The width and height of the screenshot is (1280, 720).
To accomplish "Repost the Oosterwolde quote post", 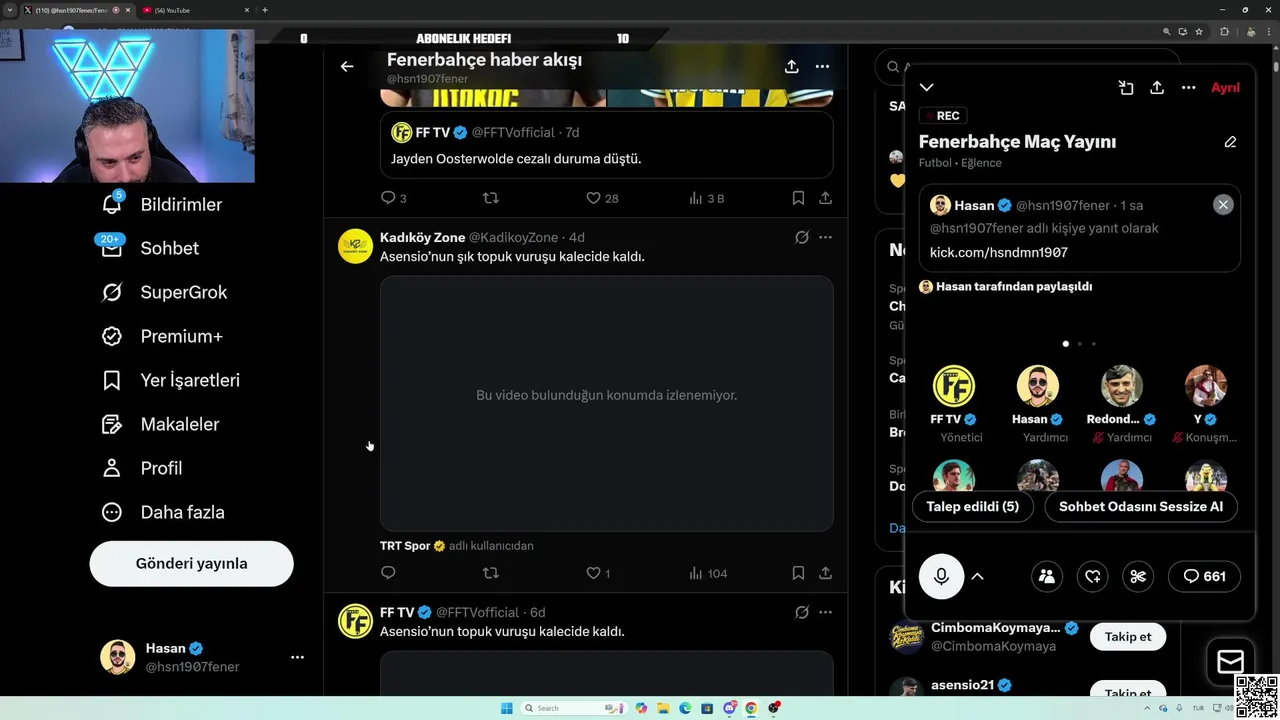I will click(490, 198).
